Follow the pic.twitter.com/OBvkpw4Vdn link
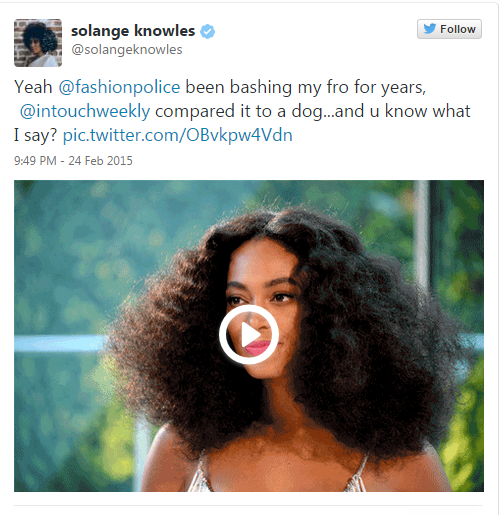499x515 pixels. tap(178, 135)
